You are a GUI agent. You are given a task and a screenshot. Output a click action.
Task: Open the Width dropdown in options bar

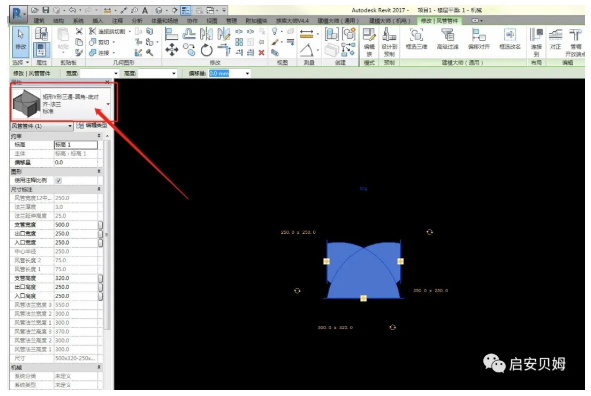click(x=116, y=73)
